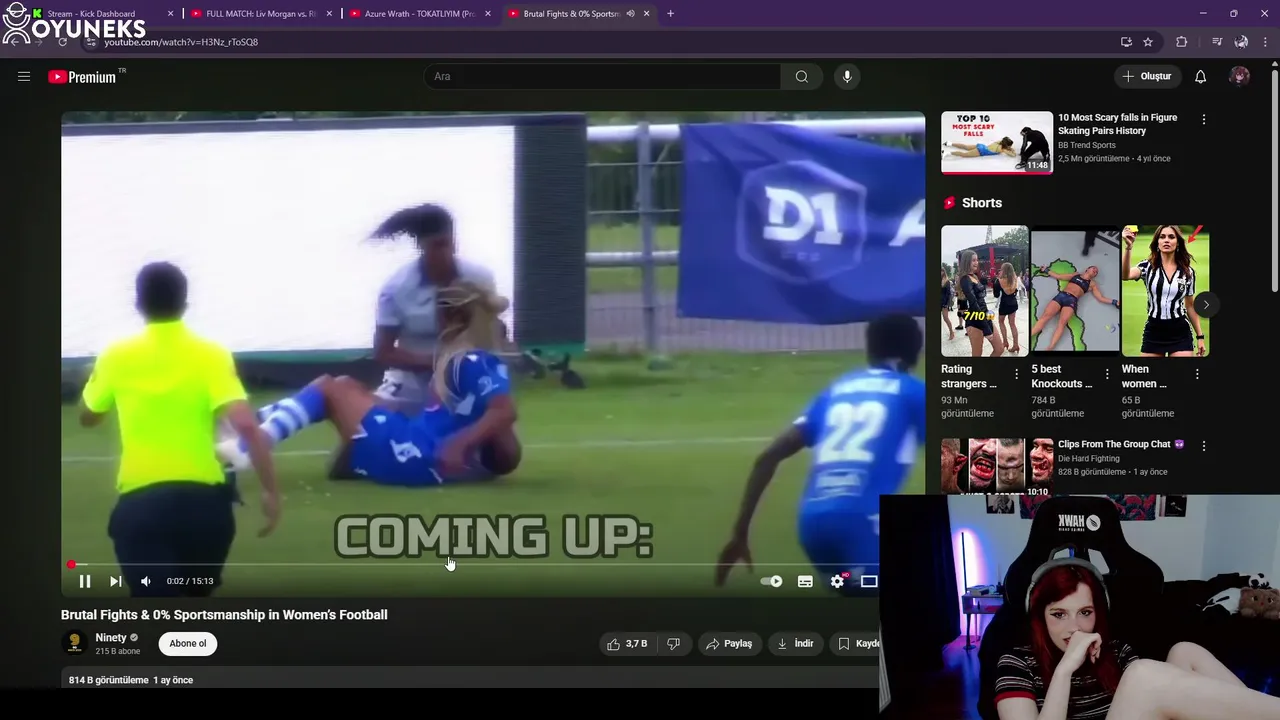Image resolution: width=1280 pixels, height=720 pixels.
Task: Open Clips From The Group Chat video
Action: (1121, 444)
